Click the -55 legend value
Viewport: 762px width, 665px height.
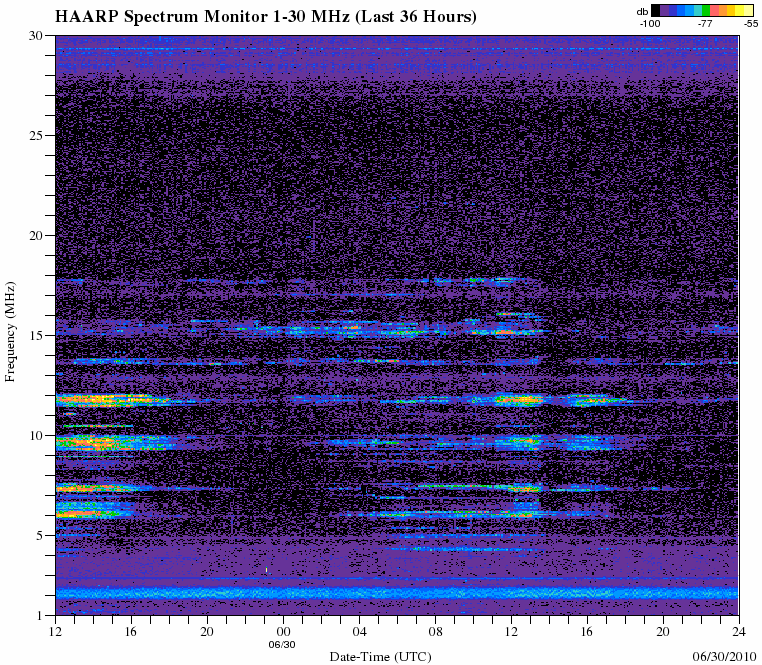pyautogui.click(x=751, y=23)
